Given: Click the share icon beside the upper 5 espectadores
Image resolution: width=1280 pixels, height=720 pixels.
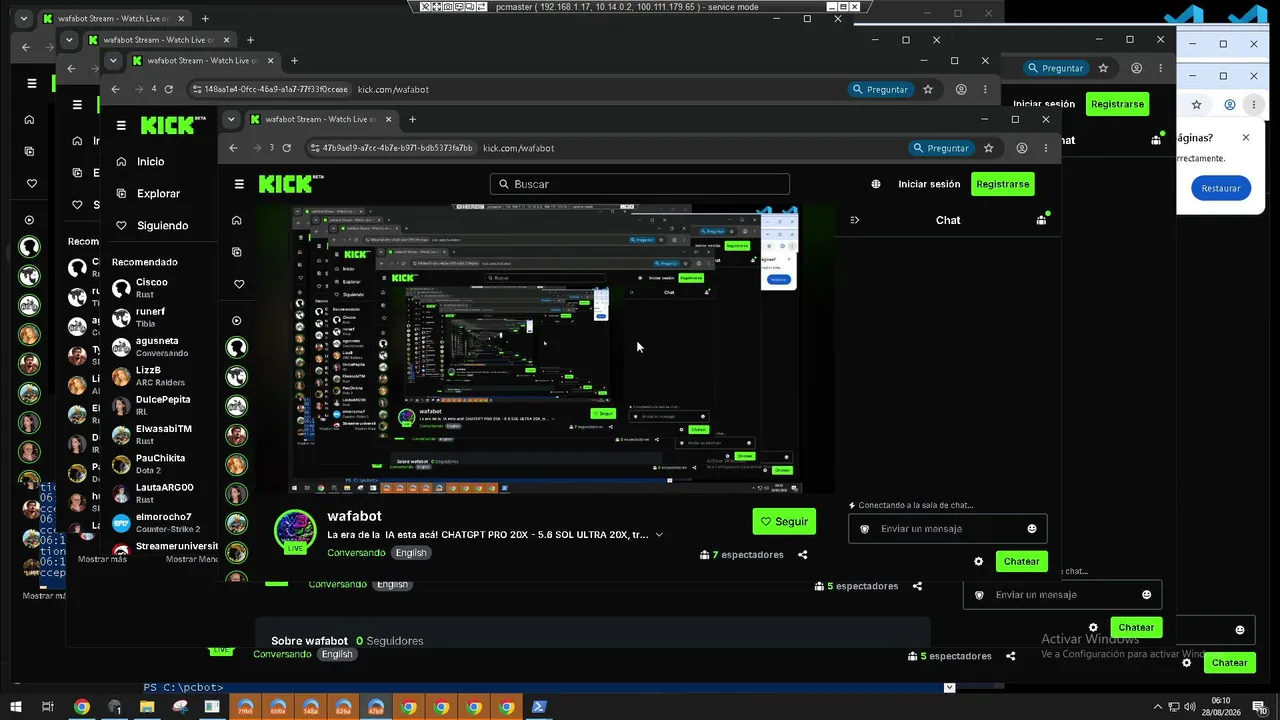Looking at the screenshot, I should click(917, 586).
